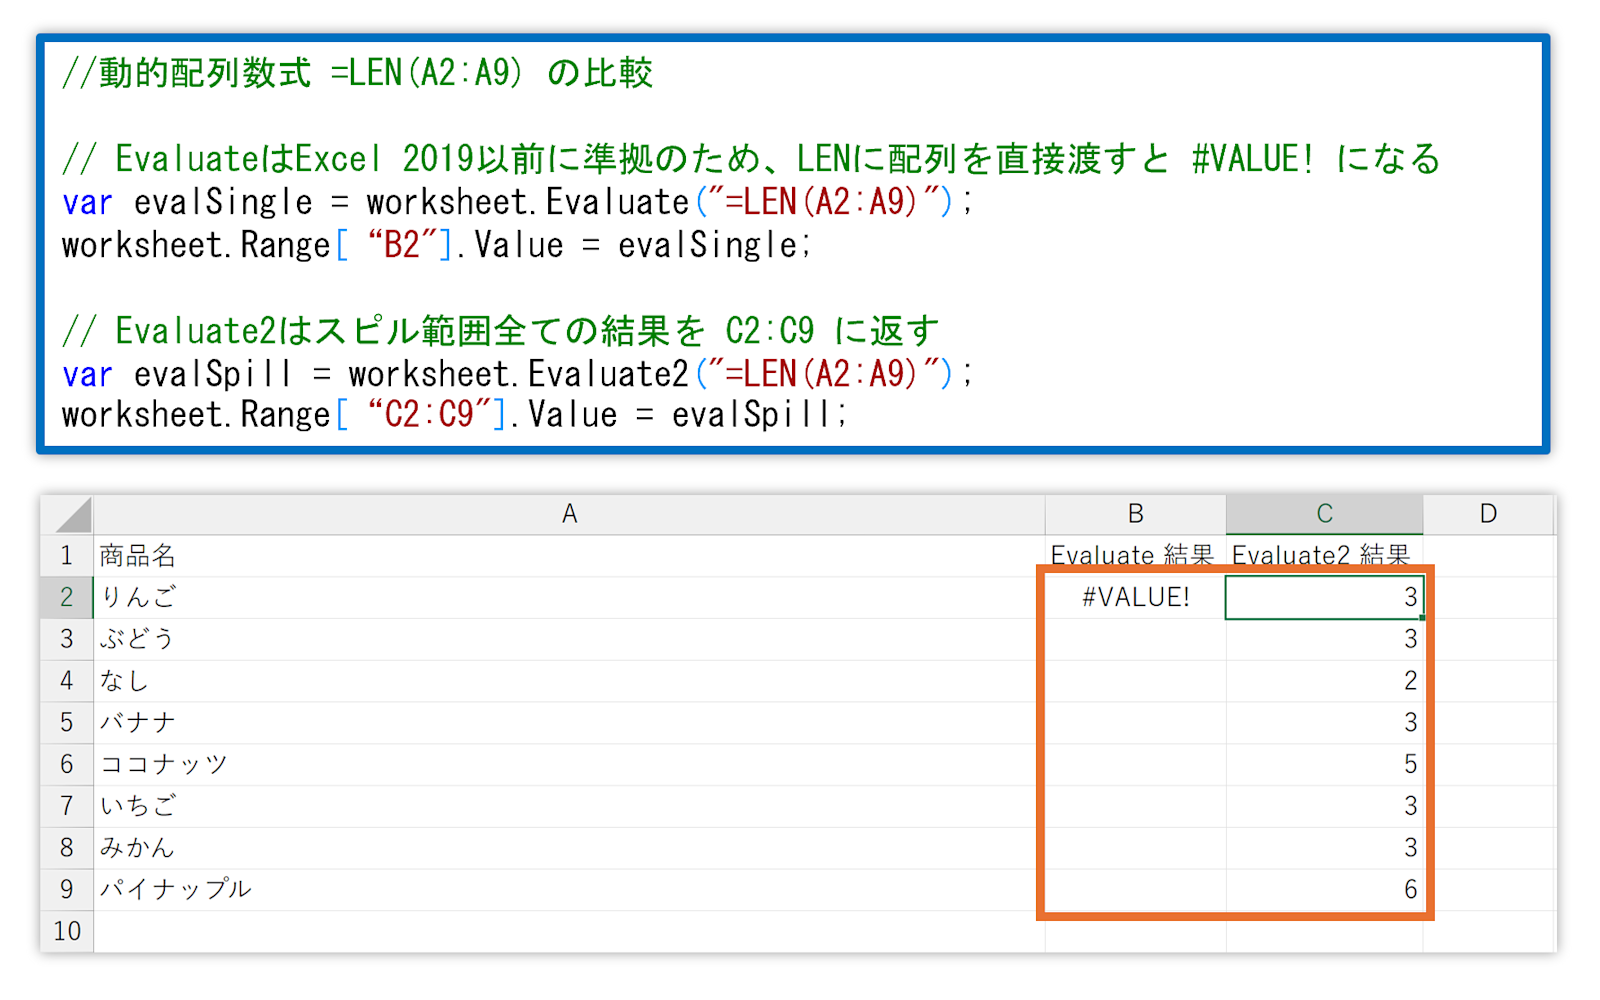Viewport: 1600px width, 1000px height.
Task: Click cell containing ココナッツ
Action: pyautogui.click(x=569, y=764)
